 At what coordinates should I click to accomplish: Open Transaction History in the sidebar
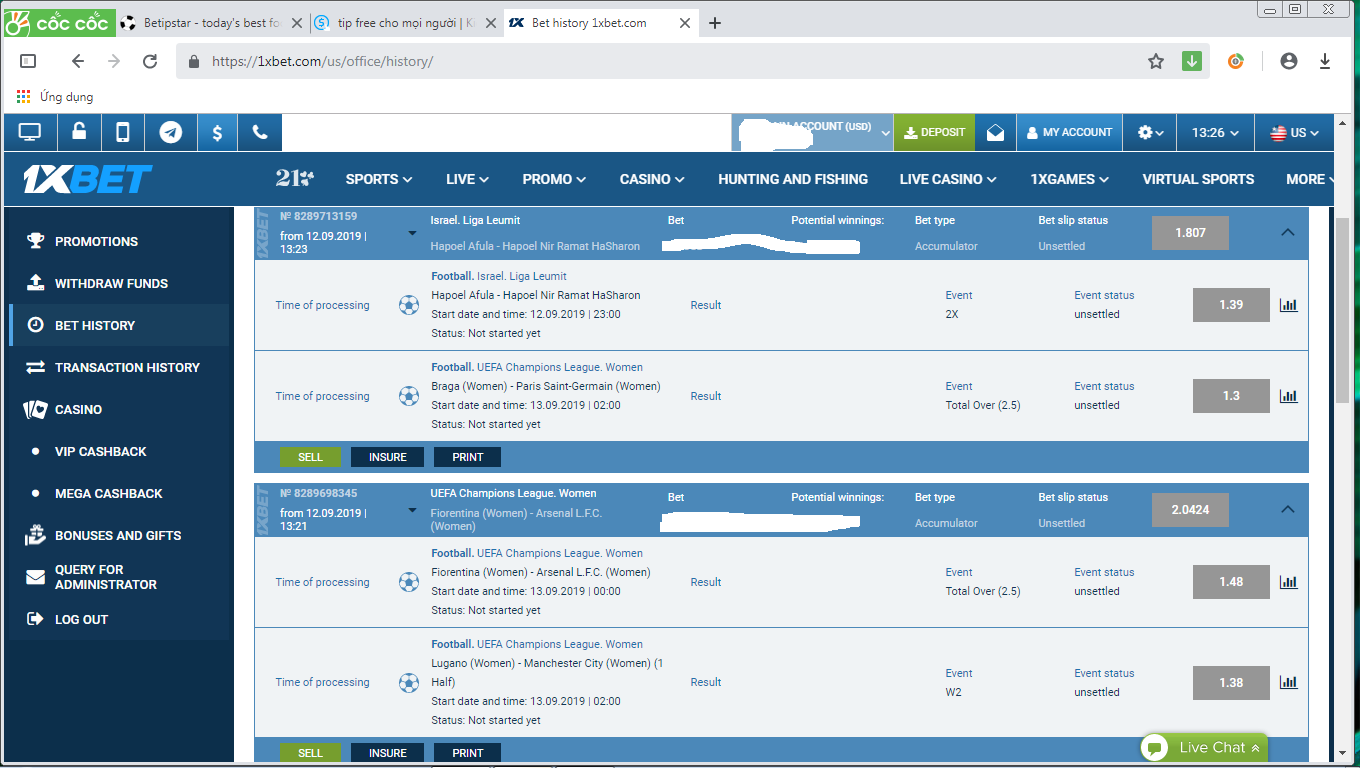click(118, 367)
